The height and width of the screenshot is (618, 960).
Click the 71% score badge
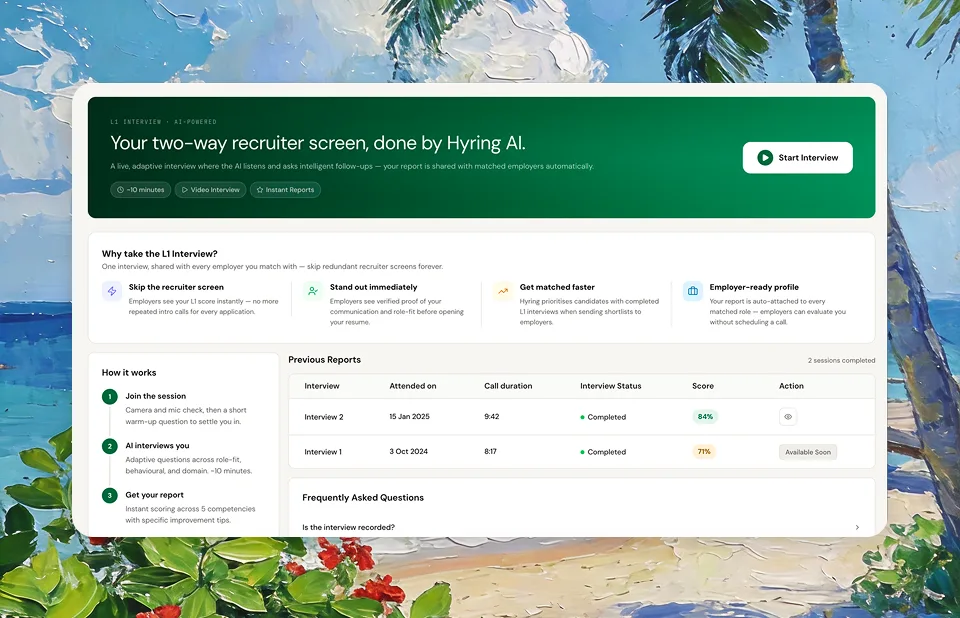(x=704, y=451)
